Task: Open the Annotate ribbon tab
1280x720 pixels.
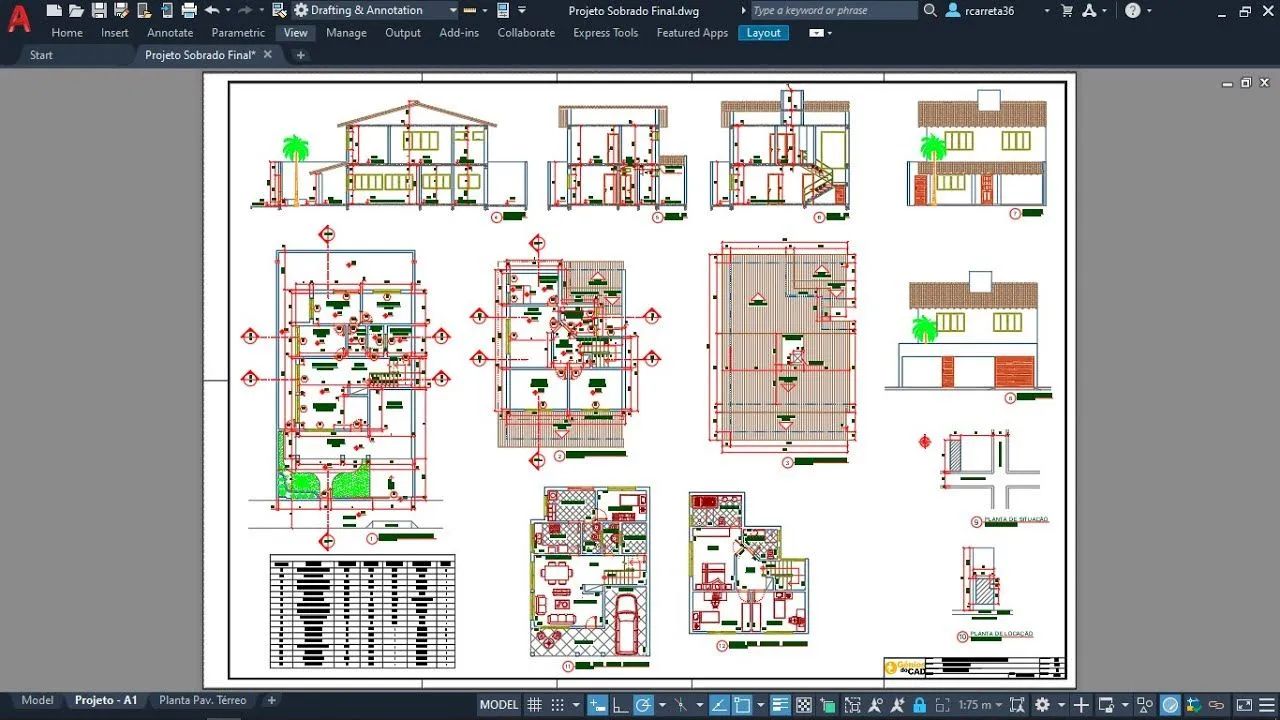Action: [170, 32]
